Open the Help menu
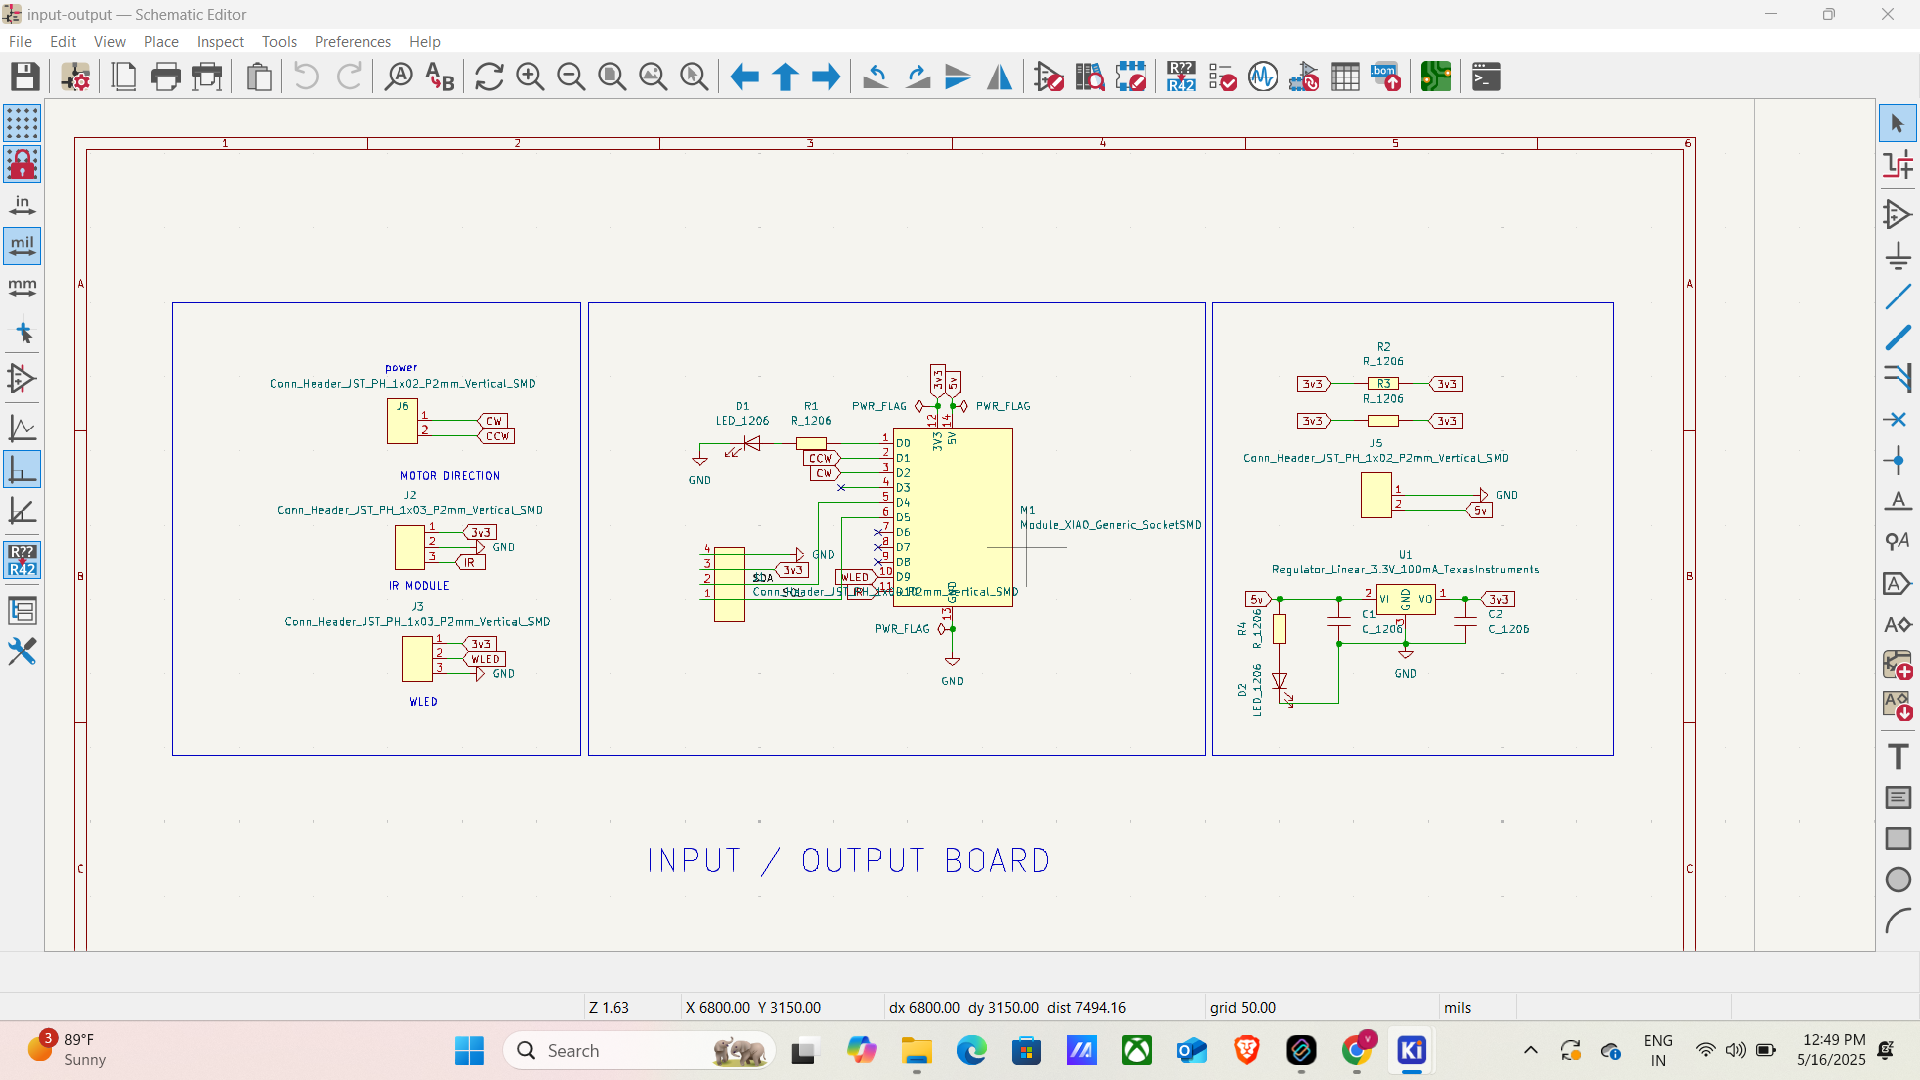 click(424, 42)
